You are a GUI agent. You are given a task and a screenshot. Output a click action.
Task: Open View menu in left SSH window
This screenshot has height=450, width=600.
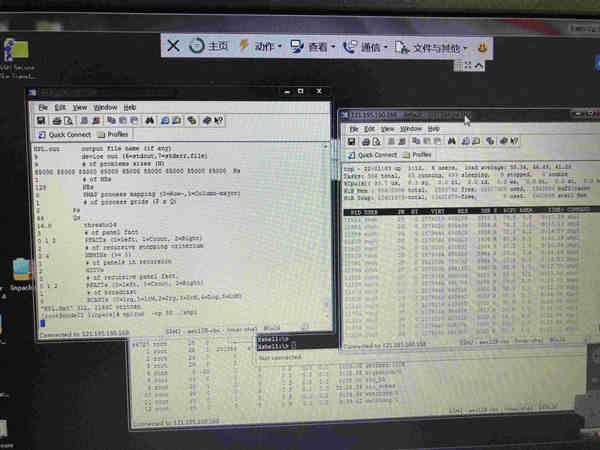(x=80, y=108)
